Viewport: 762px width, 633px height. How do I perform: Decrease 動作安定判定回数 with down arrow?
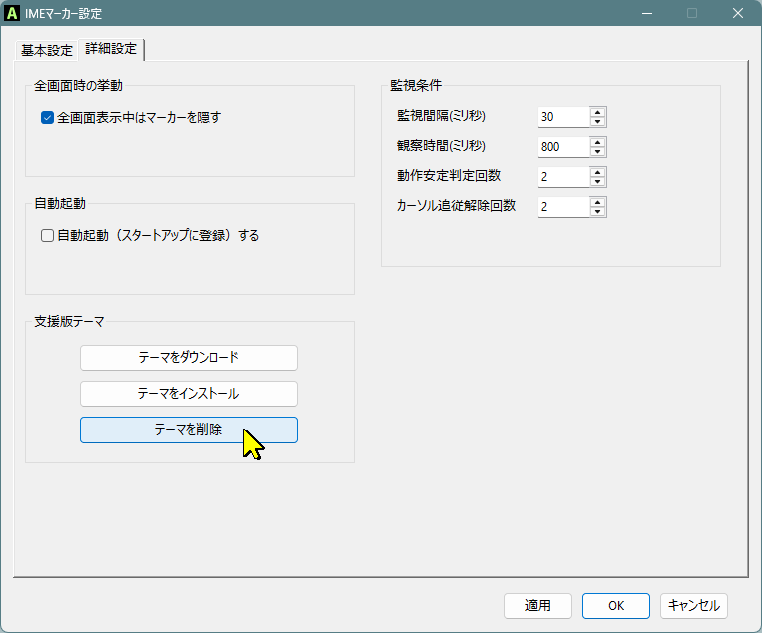click(x=597, y=182)
